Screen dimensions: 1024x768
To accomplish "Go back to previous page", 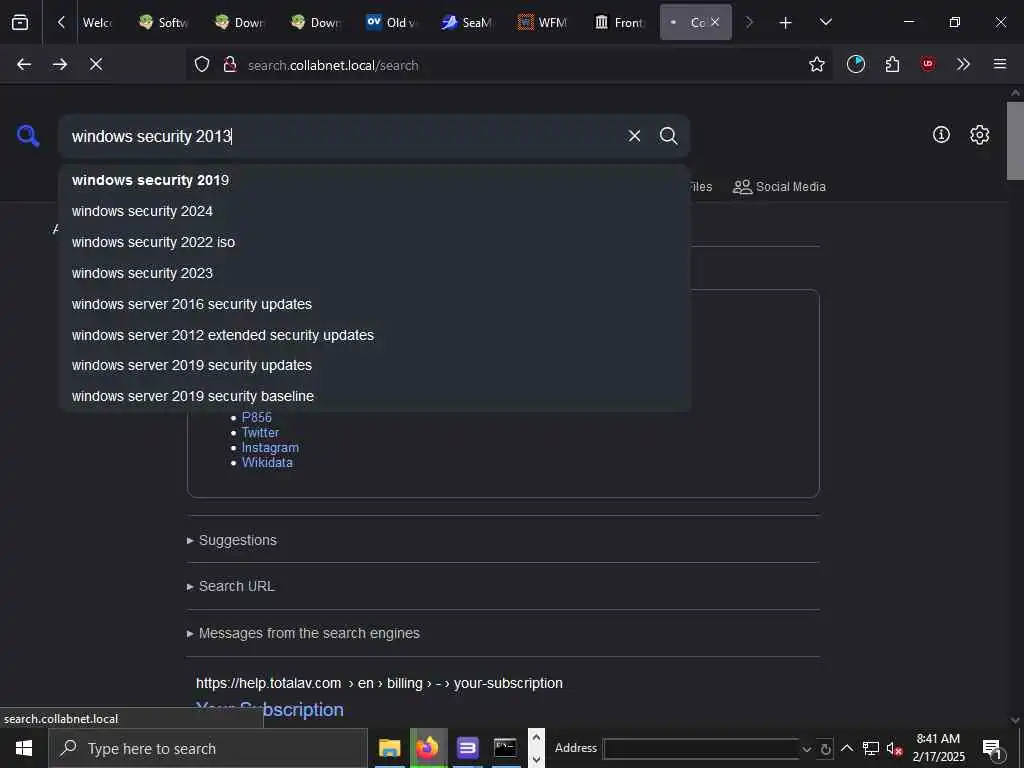I will click(x=24, y=64).
